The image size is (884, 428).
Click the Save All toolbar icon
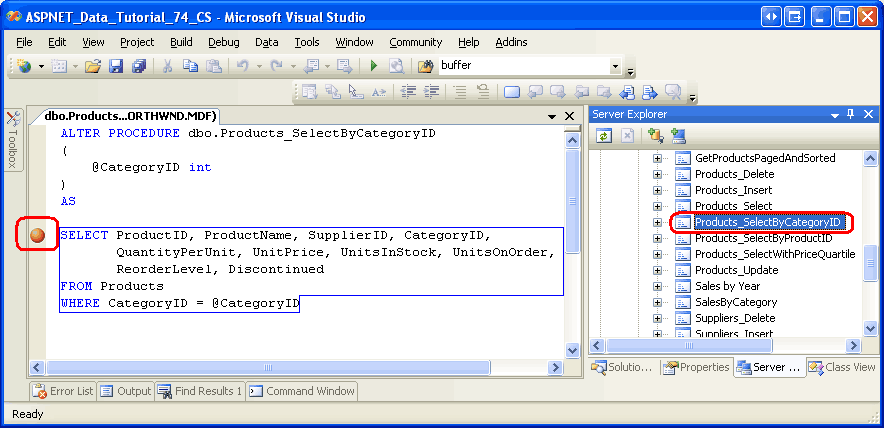pyautogui.click(x=138, y=66)
